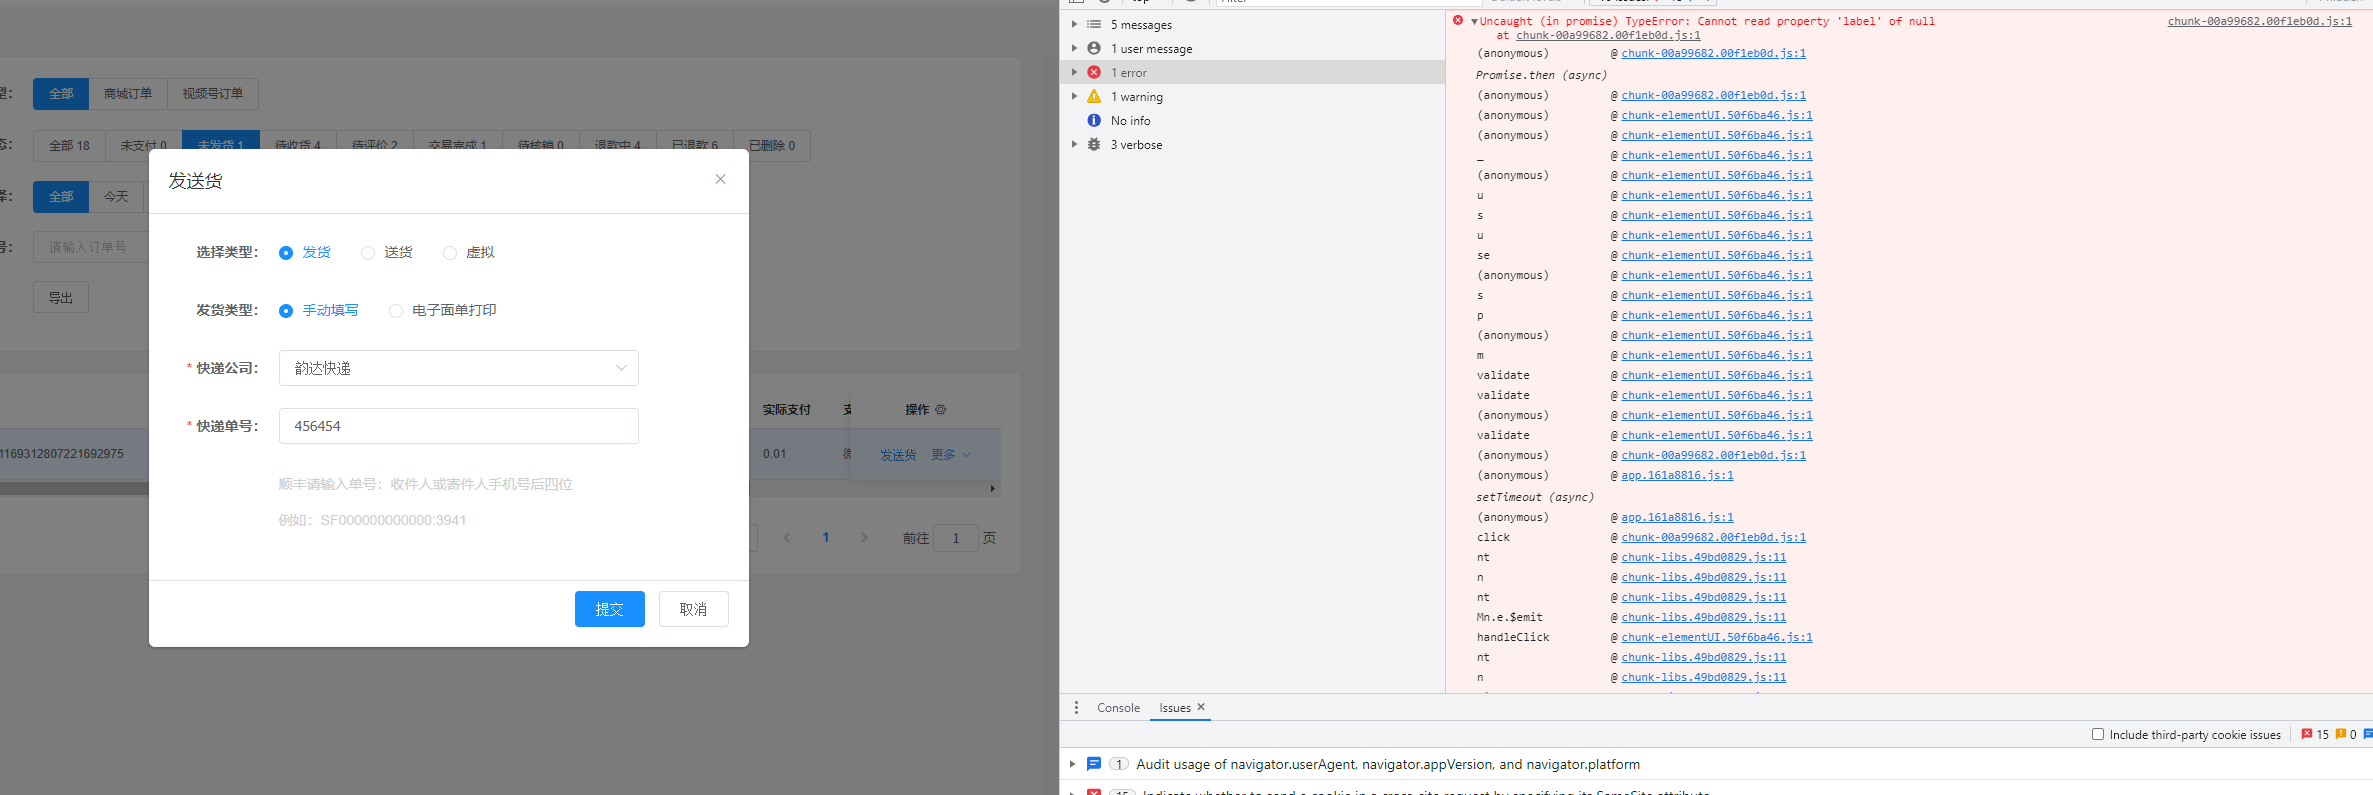Close the Issues drawer tab with its X

point(1201,707)
